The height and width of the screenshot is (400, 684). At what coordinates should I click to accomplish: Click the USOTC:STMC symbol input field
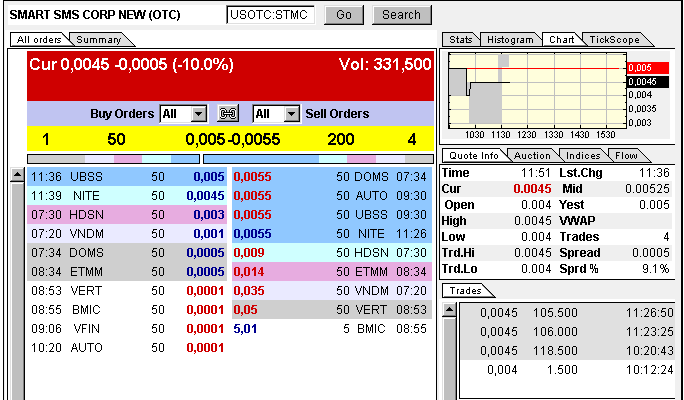pos(270,15)
